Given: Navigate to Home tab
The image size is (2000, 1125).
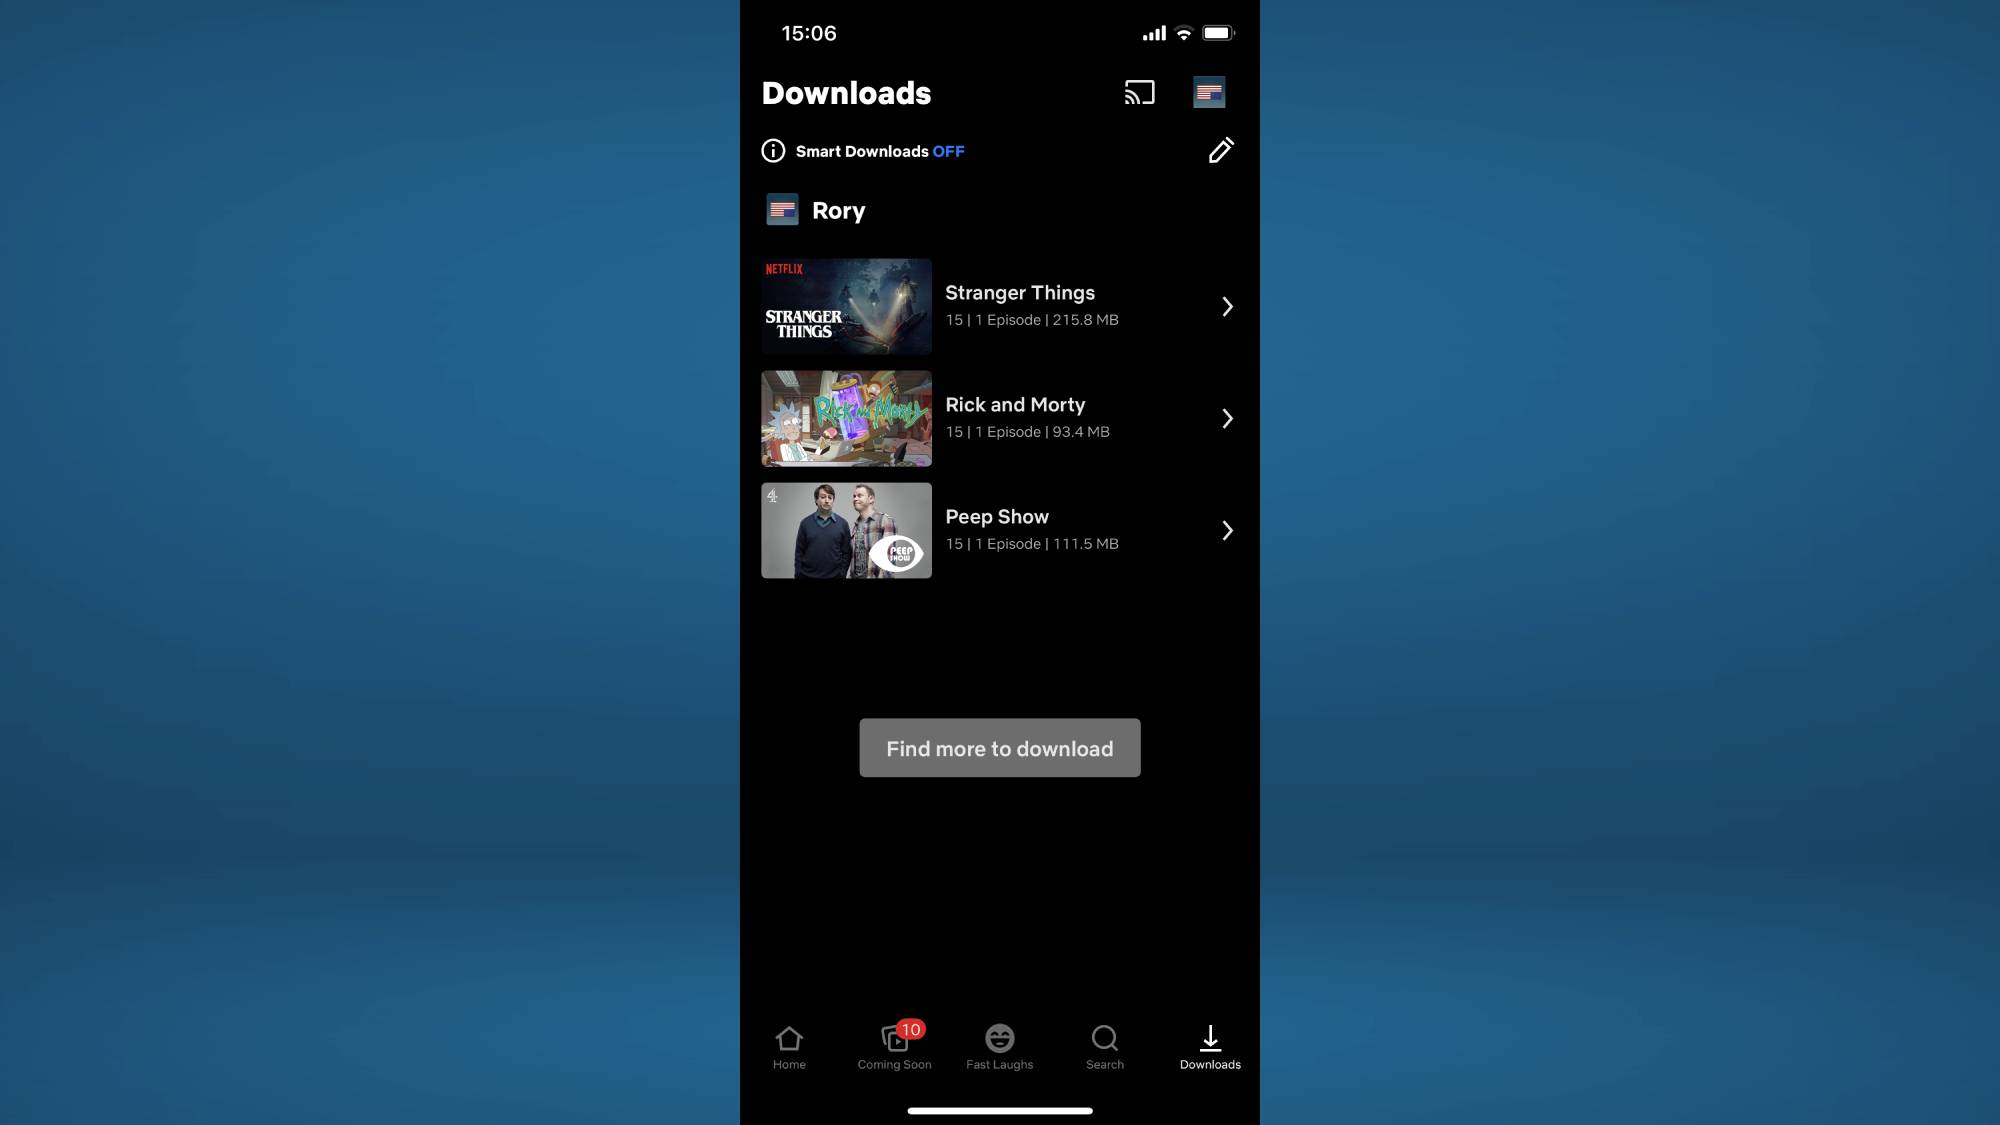Looking at the screenshot, I should pyautogui.click(x=790, y=1047).
